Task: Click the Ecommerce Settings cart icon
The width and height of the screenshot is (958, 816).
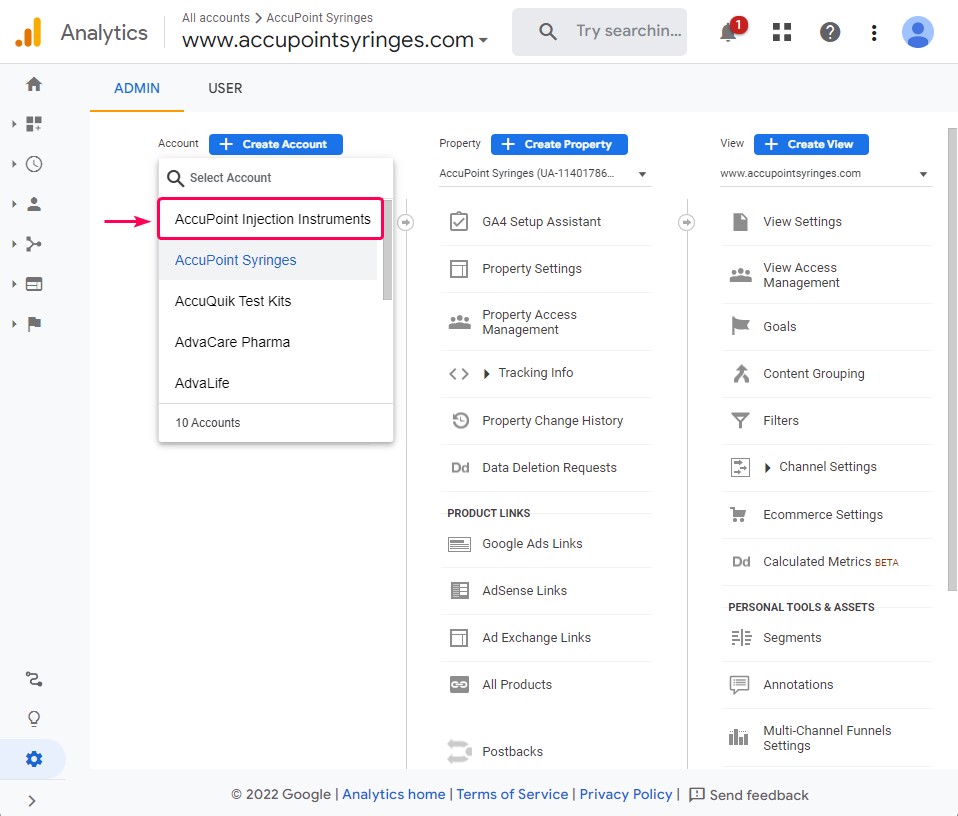Action: (739, 514)
